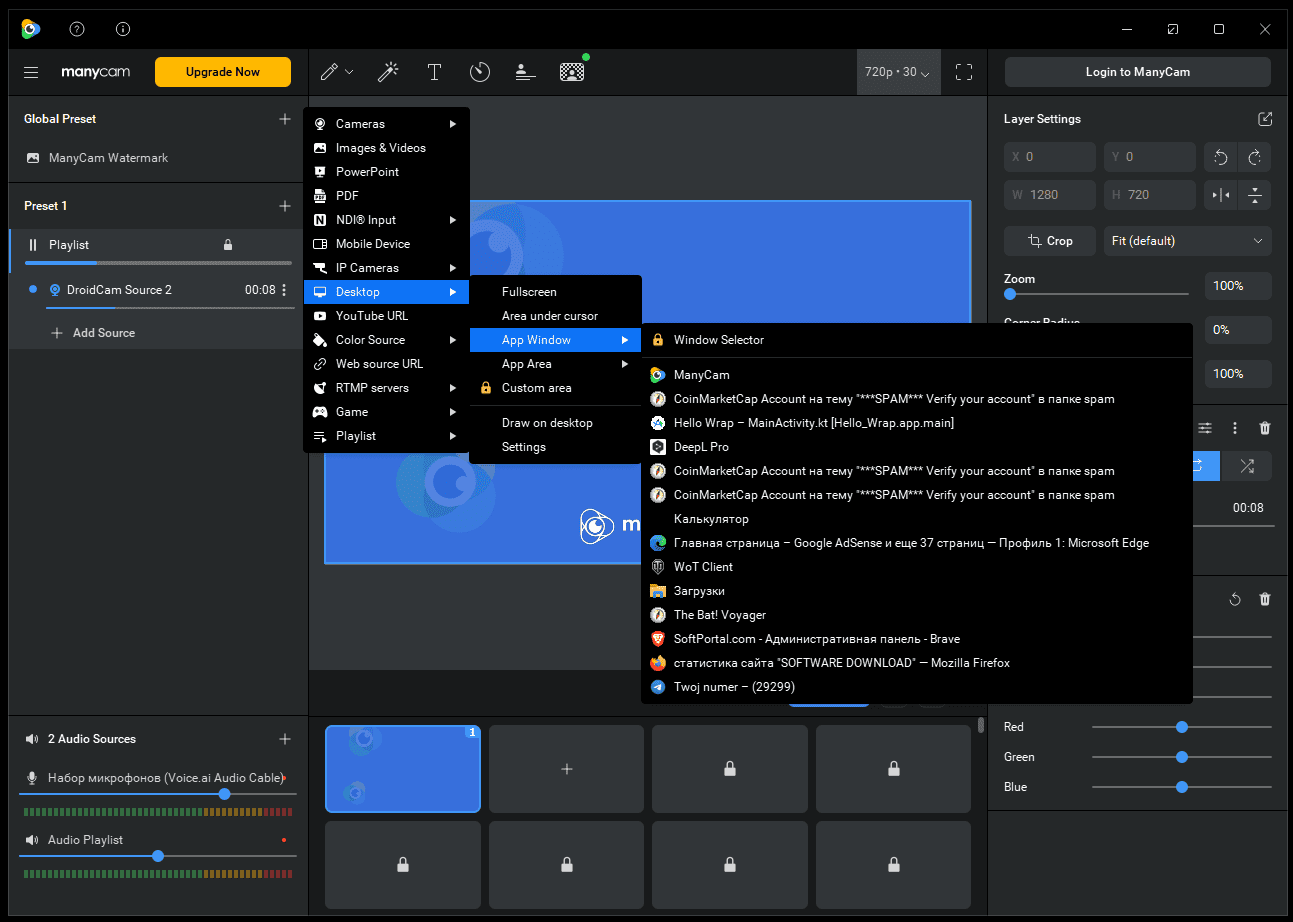Screen dimensions: 1293x922
Task: Open the lower third tool
Action: 525,72
